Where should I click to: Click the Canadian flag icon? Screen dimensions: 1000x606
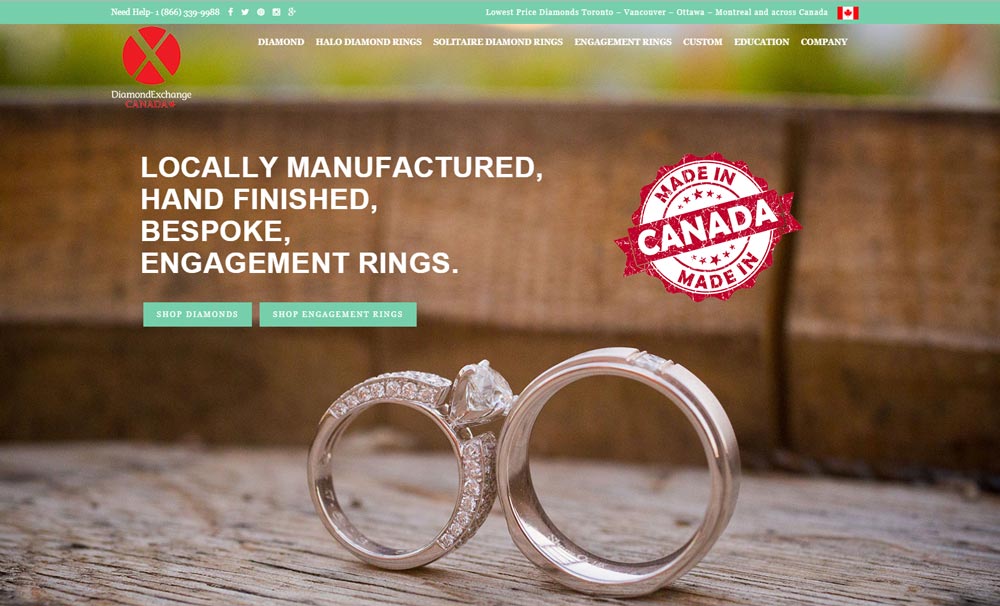click(x=848, y=13)
